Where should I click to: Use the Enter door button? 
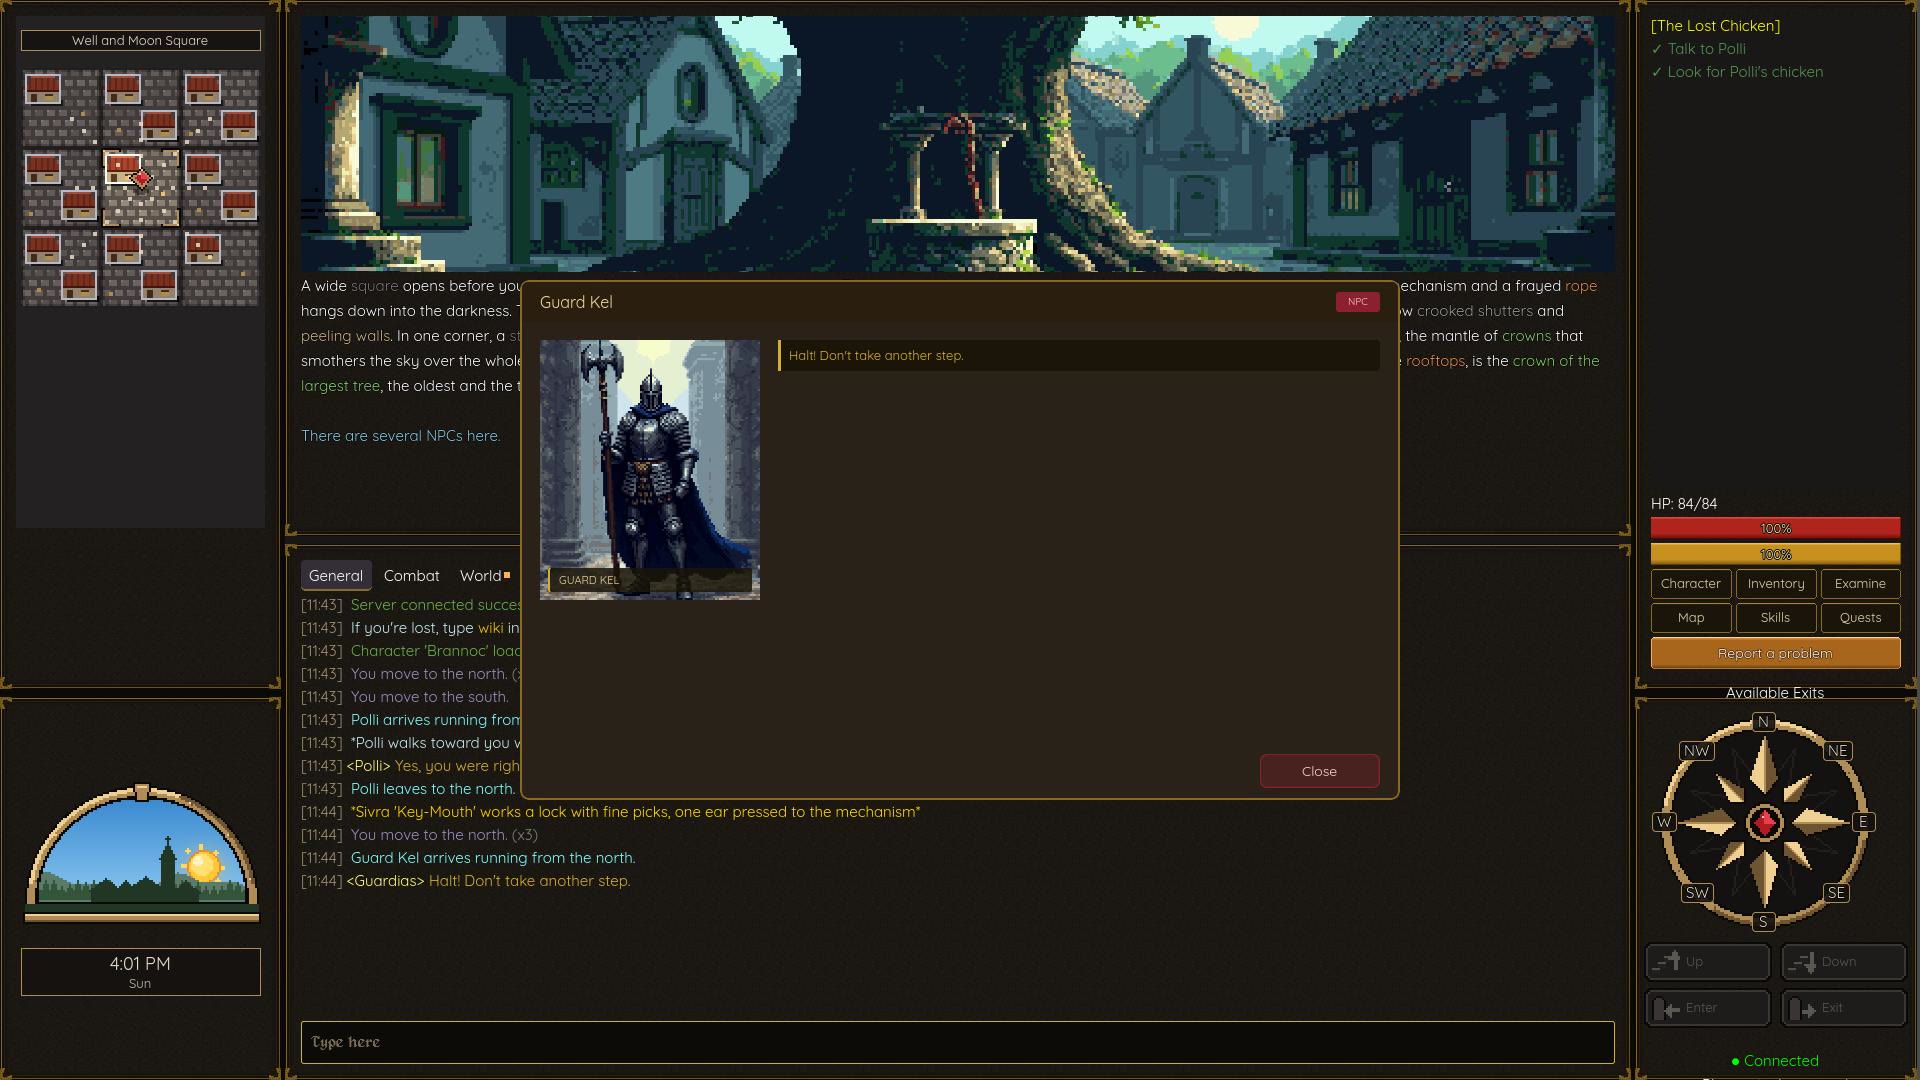click(1708, 1008)
